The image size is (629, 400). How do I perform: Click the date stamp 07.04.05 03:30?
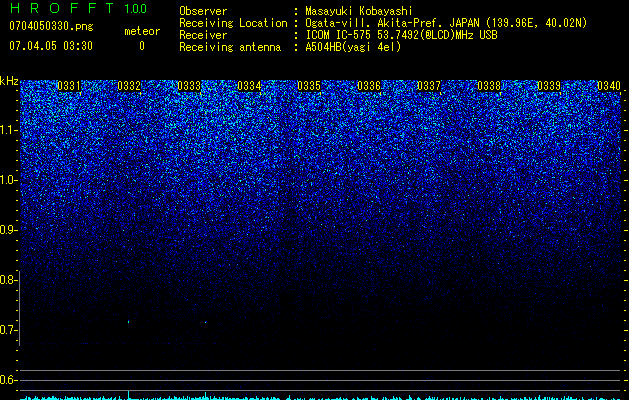(x=51, y=46)
